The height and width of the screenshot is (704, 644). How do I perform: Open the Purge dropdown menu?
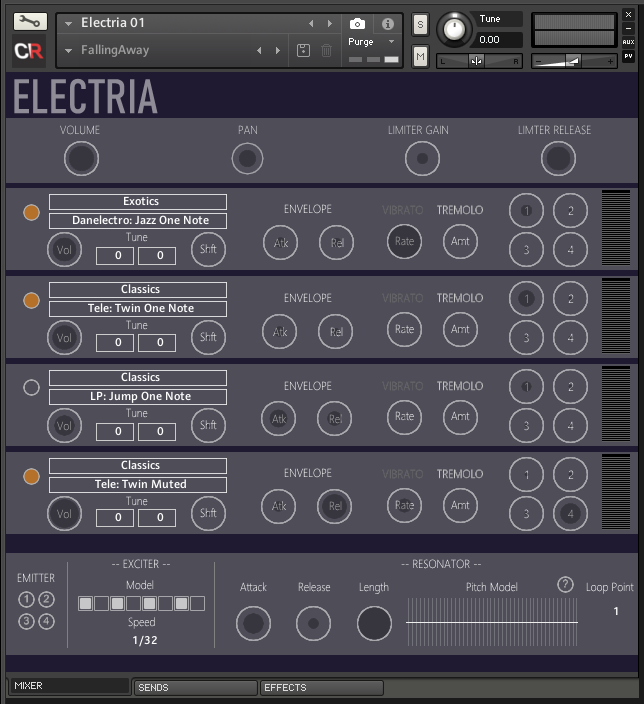(x=371, y=42)
